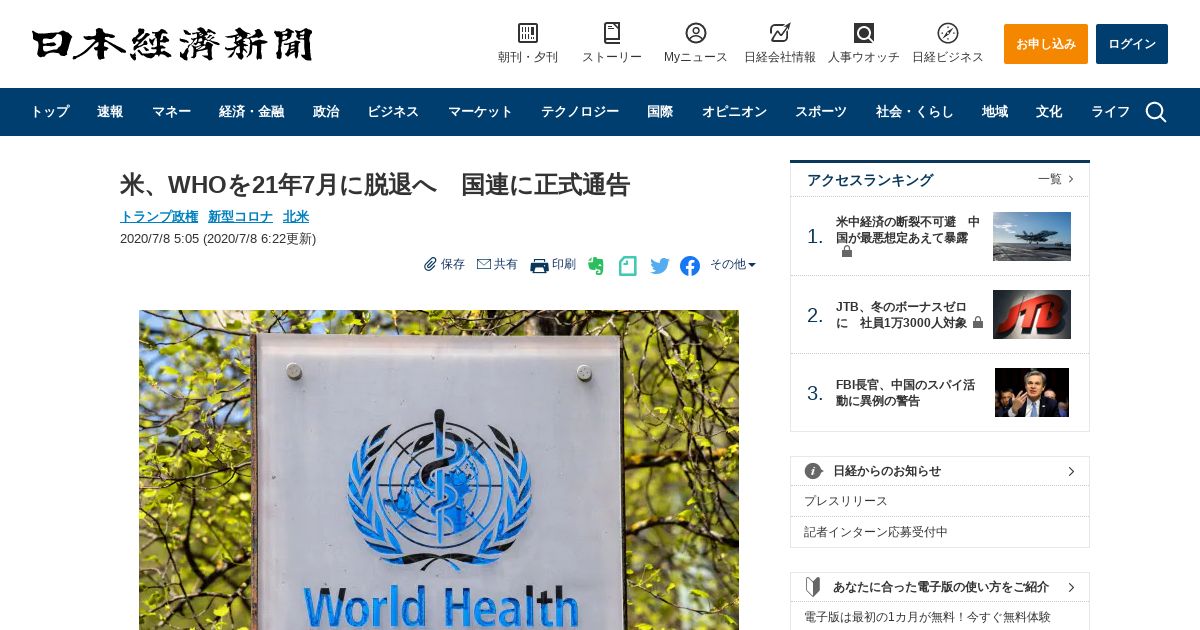Screen dimensions: 1200x630
Task: Share article via 共有 mail icon
Action: click(484, 264)
